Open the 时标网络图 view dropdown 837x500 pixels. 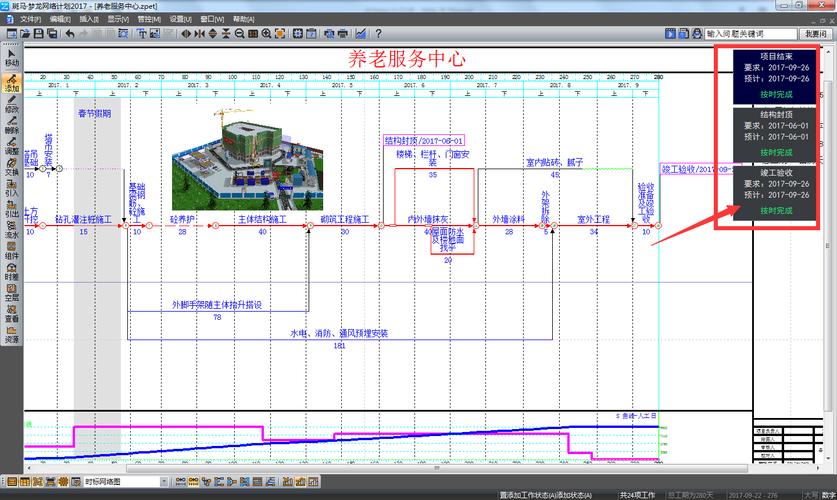coord(163,482)
